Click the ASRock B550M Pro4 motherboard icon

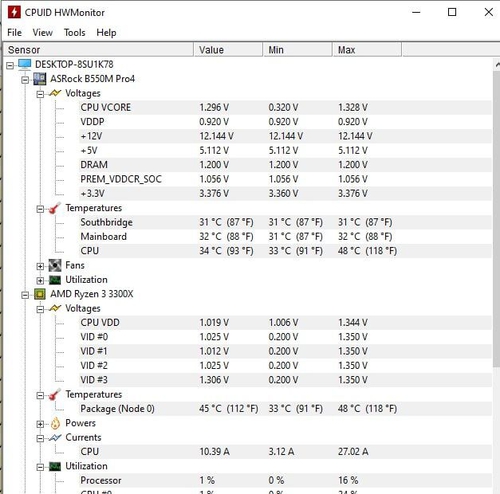click(40, 79)
